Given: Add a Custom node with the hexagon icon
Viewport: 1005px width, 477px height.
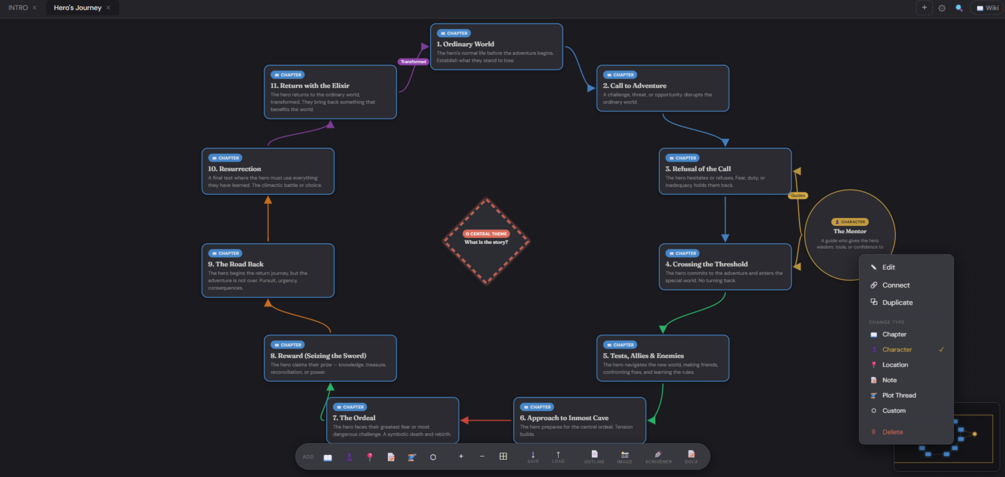Looking at the screenshot, I should click(x=433, y=457).
